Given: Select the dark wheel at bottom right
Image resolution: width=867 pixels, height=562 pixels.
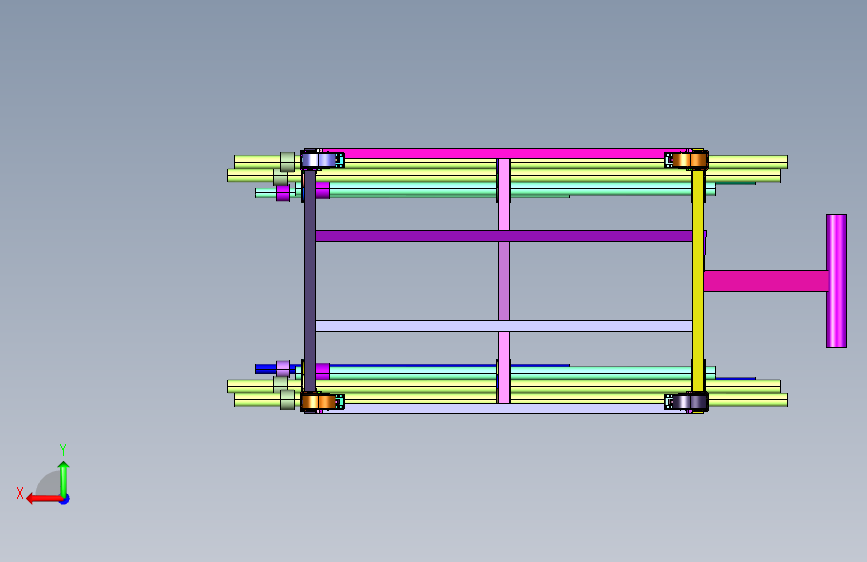Looking at the screenshot, I should (x=689, y=402).
